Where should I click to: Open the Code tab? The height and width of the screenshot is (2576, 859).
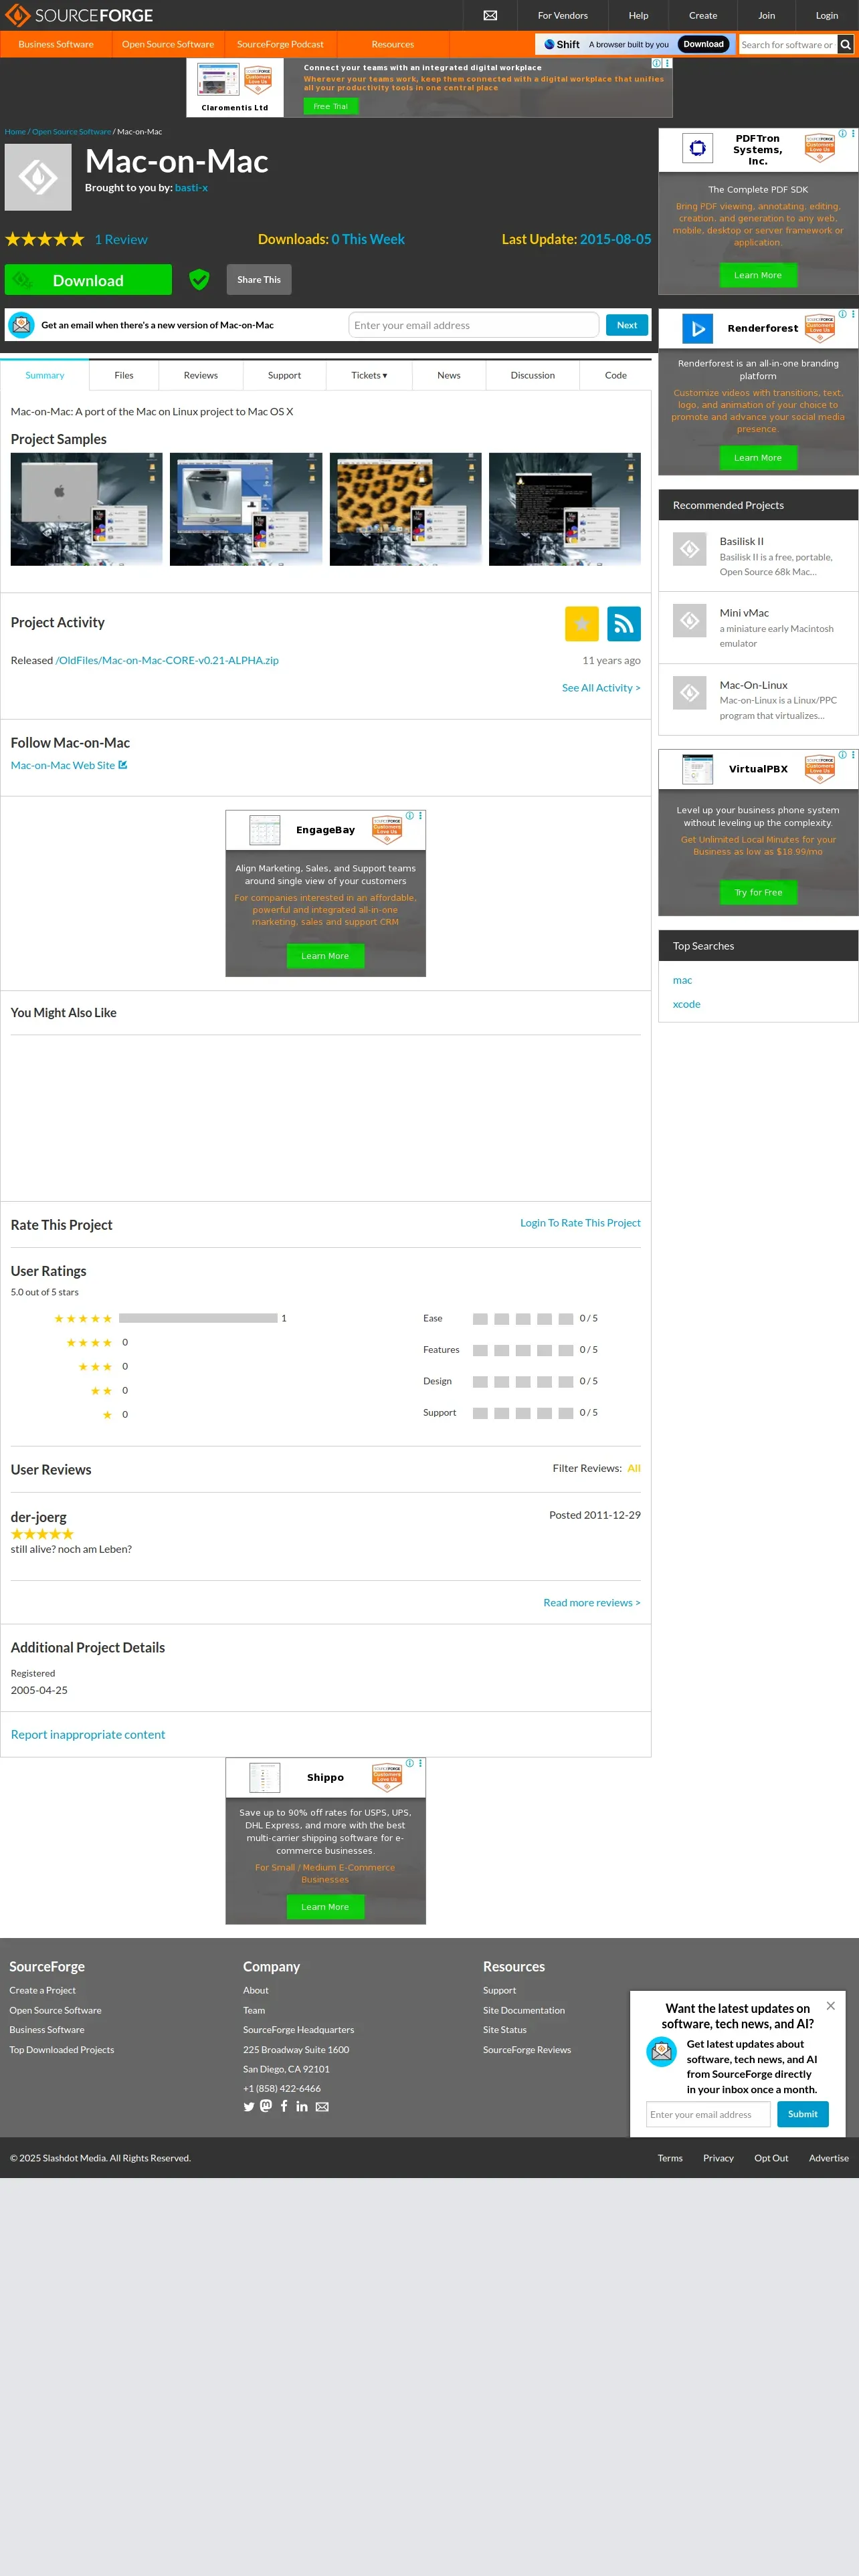click(616, 375)
